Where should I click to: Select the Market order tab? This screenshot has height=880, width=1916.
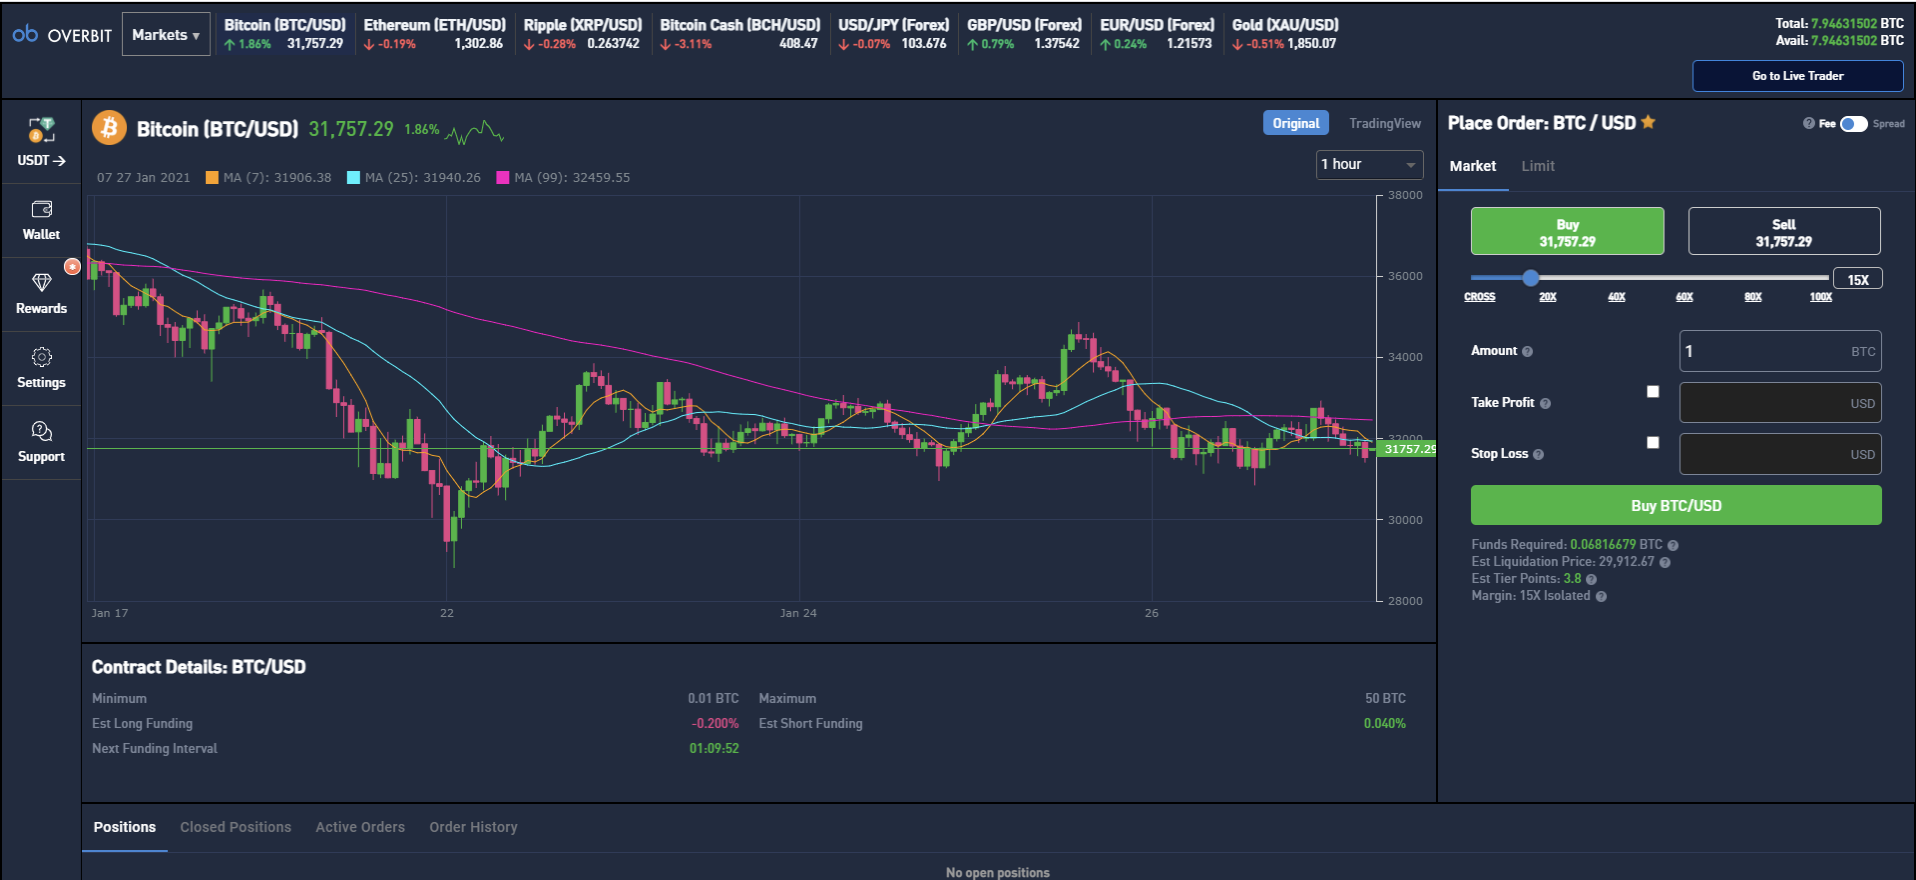tap(1473, 166)
